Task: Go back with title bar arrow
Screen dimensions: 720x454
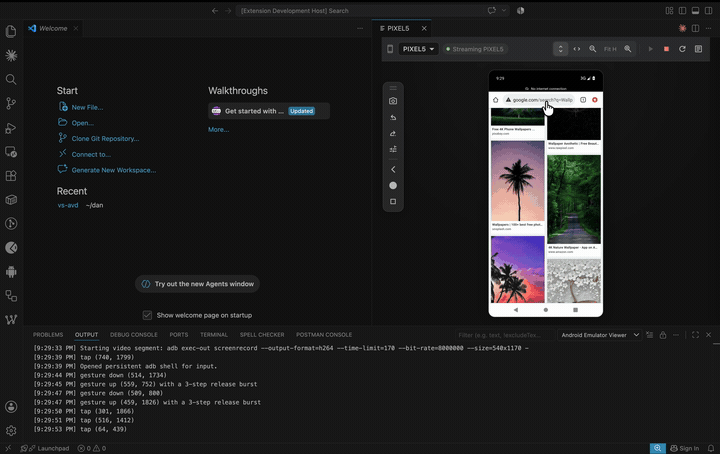Action: tap(215, 11)
